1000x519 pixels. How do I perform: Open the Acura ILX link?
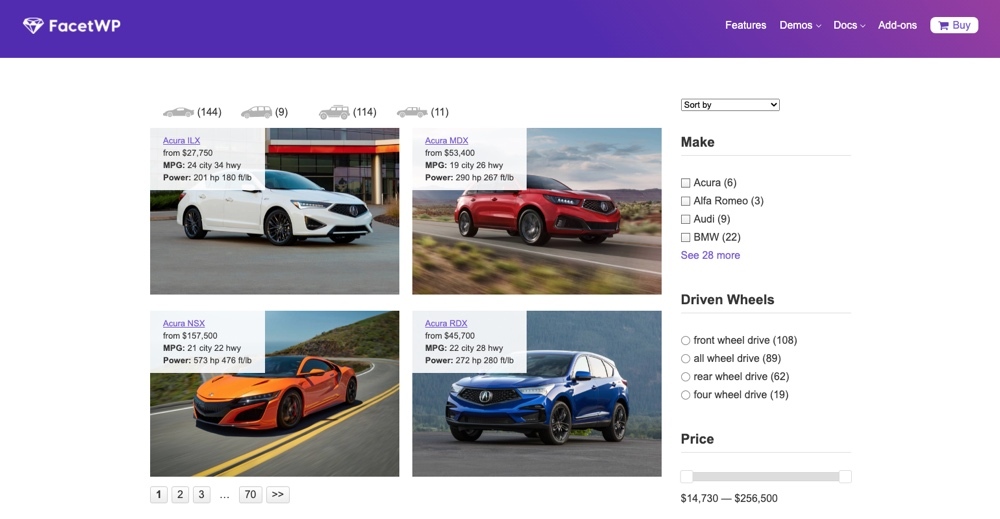click(x=181, y=140)
